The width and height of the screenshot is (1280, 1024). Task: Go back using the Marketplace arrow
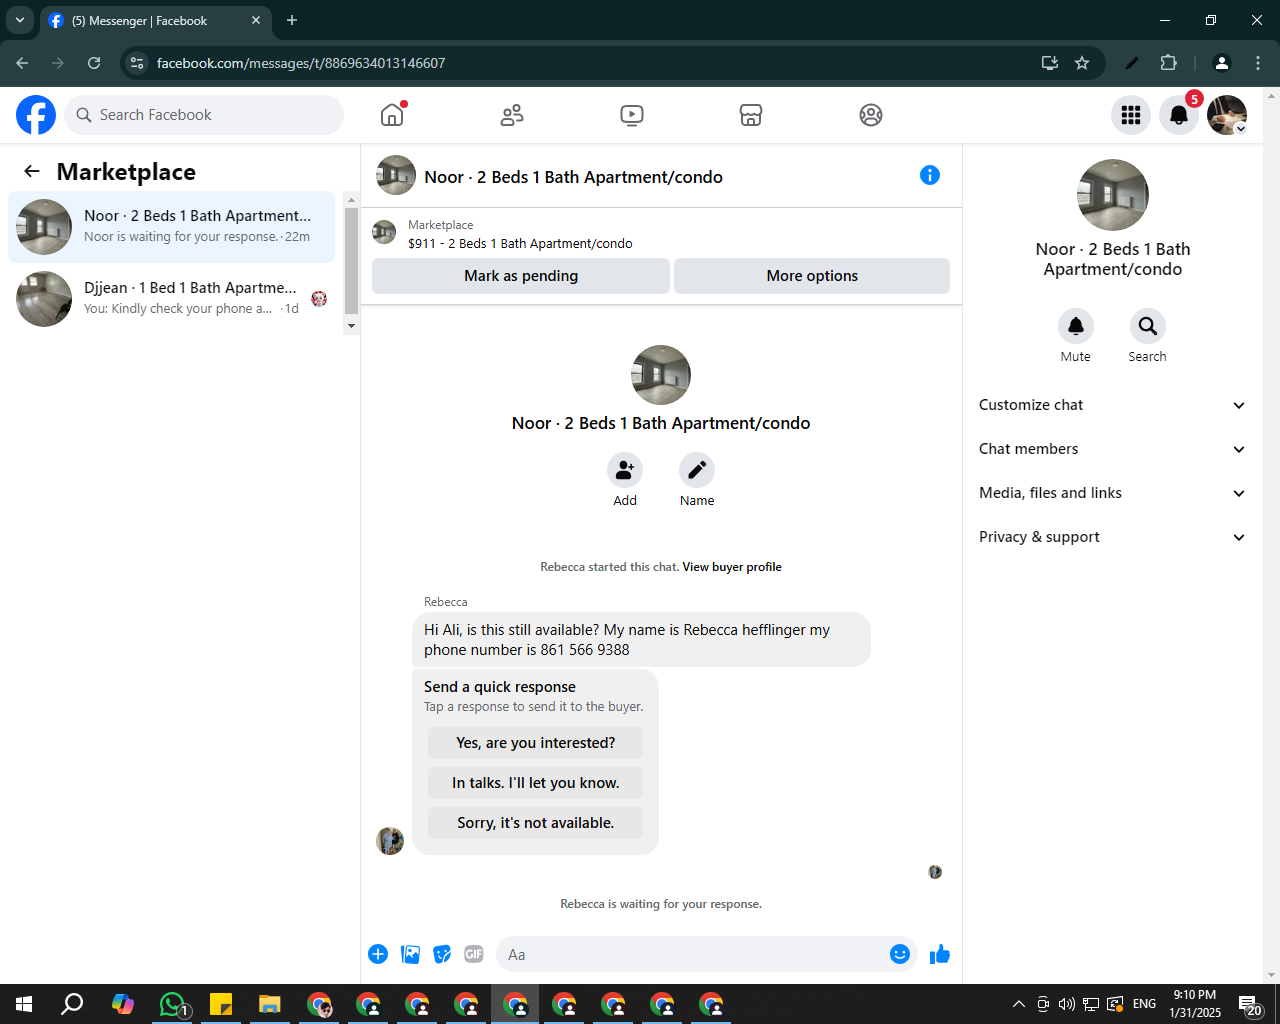pyautogui.click(x=32, y=171)
